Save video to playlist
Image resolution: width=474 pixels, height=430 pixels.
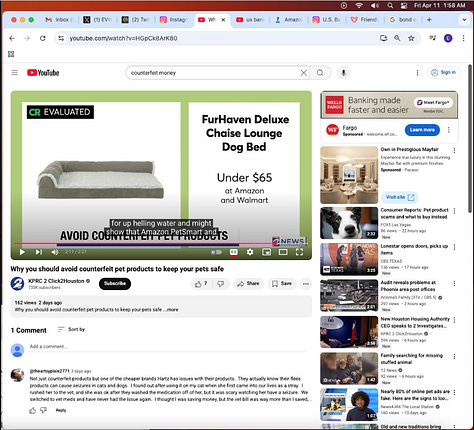click(282, 284)
